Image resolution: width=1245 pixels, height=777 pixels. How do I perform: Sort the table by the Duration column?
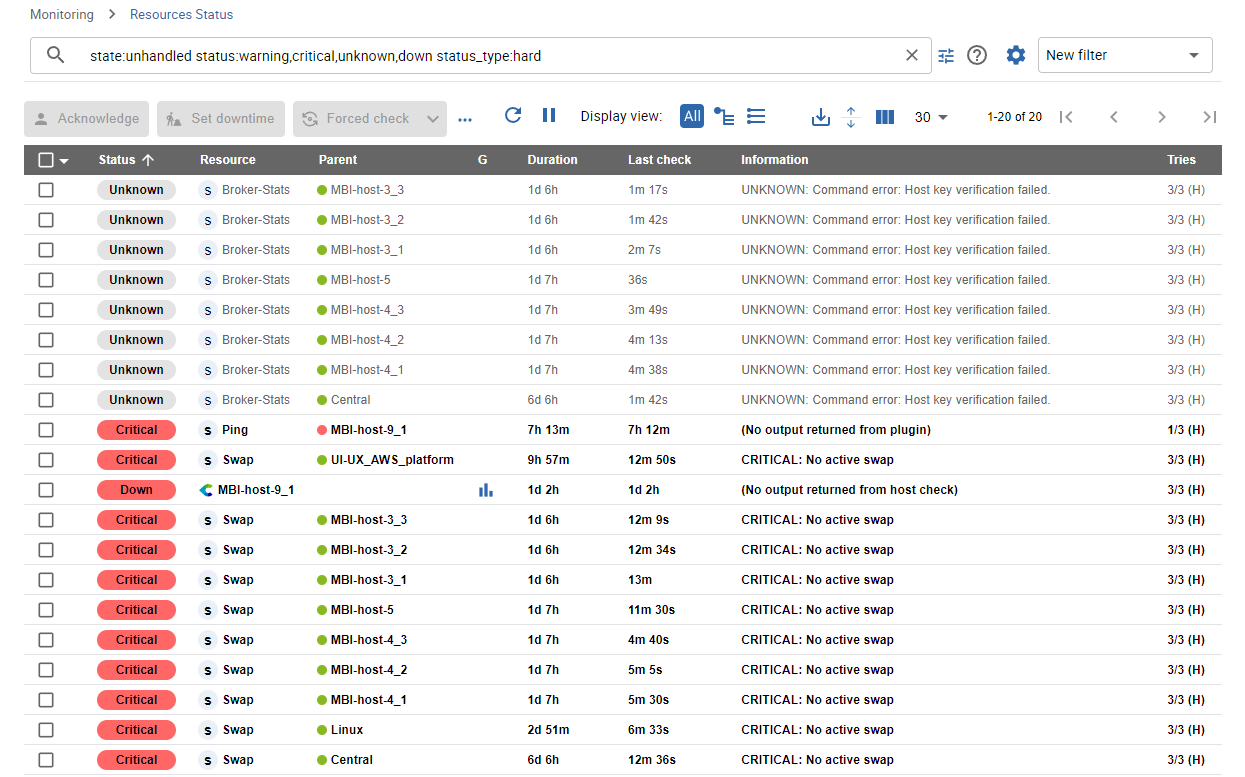click(552, 160)
